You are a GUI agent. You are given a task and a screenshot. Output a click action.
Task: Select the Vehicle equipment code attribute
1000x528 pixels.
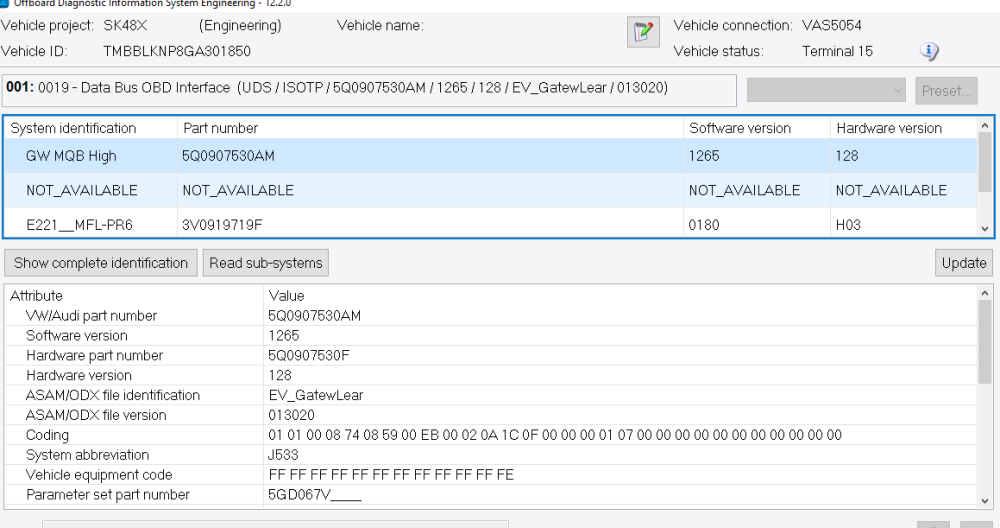pyautogui.click(x=490, y=474)
